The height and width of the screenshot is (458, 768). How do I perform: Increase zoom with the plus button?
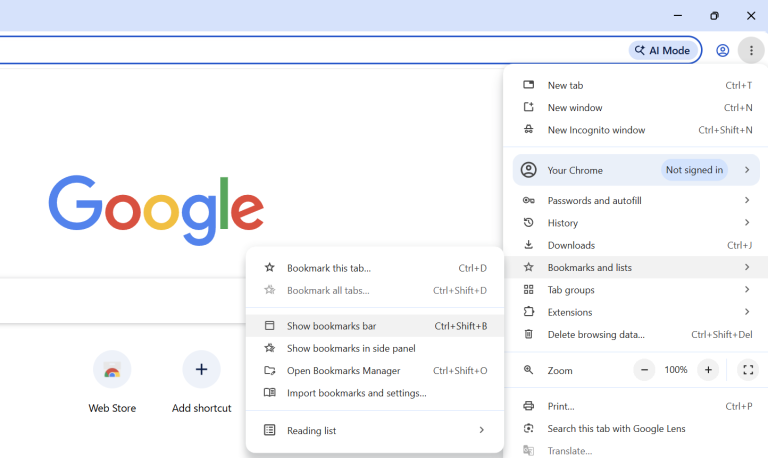pos(708,370)
